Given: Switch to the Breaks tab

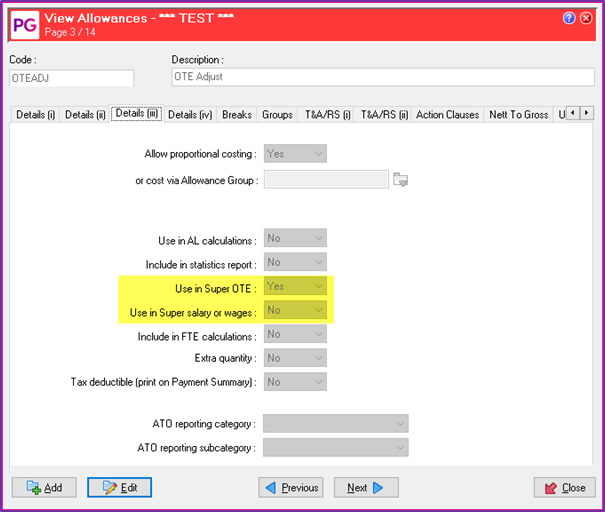Looking at the screenshot, I should click(235, 115).
